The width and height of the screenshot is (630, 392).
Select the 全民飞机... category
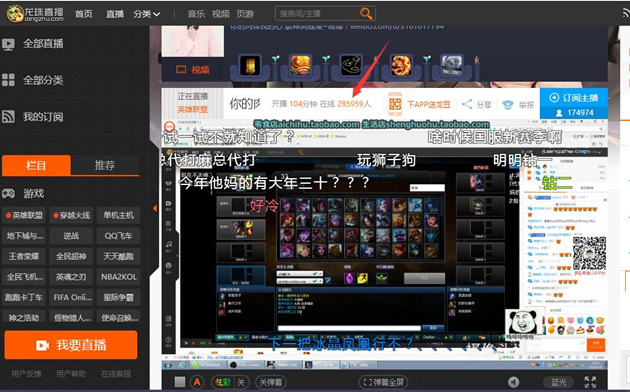coord(24,277)
